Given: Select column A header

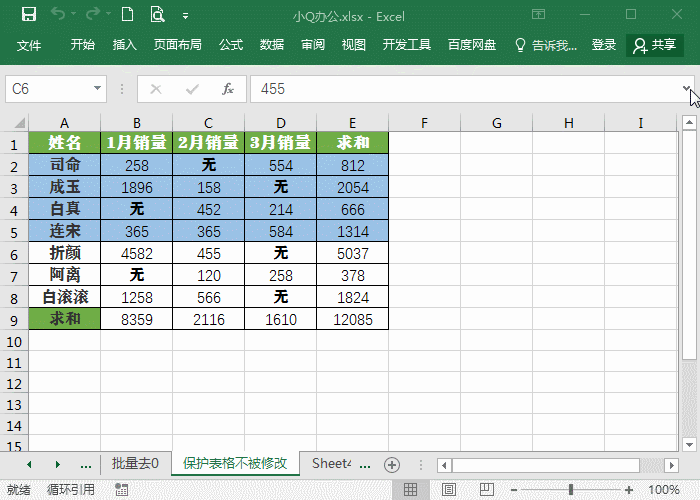Looking at the screenshot, I should (64, 123).
